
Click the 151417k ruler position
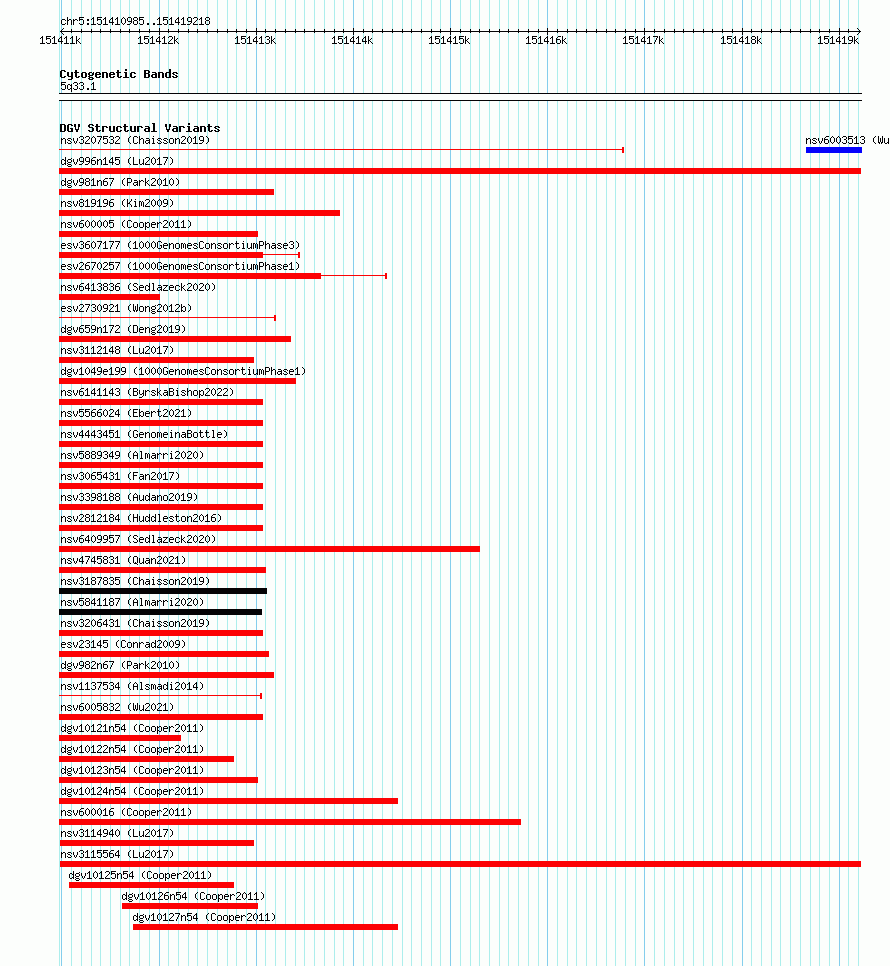(643, 40)
